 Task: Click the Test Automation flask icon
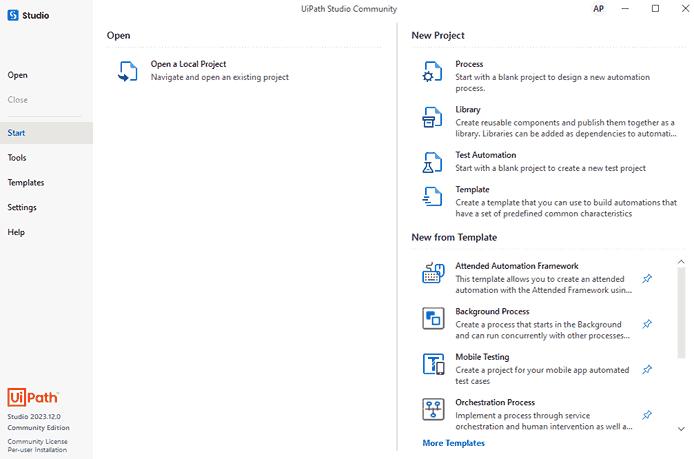click(x=432, y=162)
